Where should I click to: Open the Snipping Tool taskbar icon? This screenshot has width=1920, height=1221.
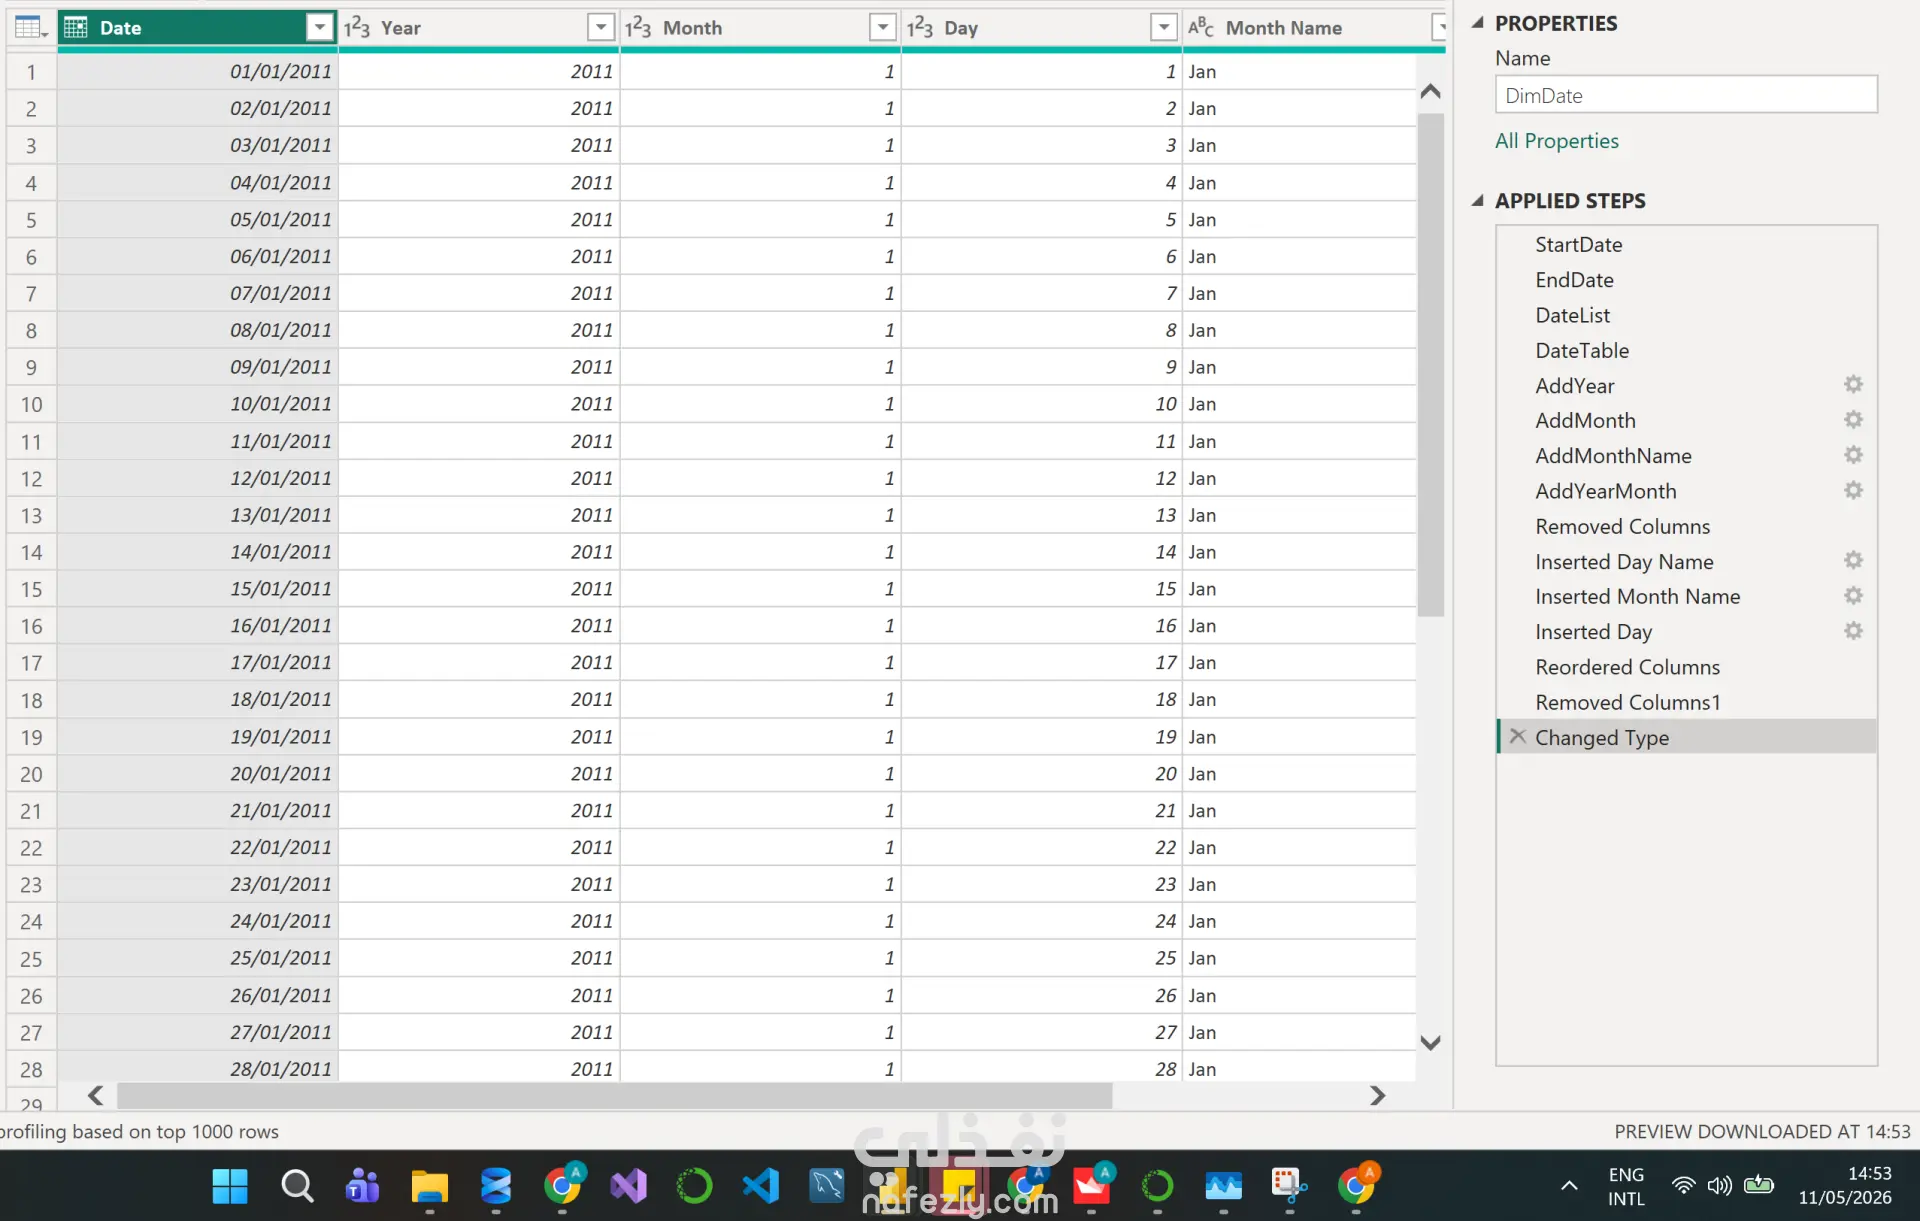1289,1186
